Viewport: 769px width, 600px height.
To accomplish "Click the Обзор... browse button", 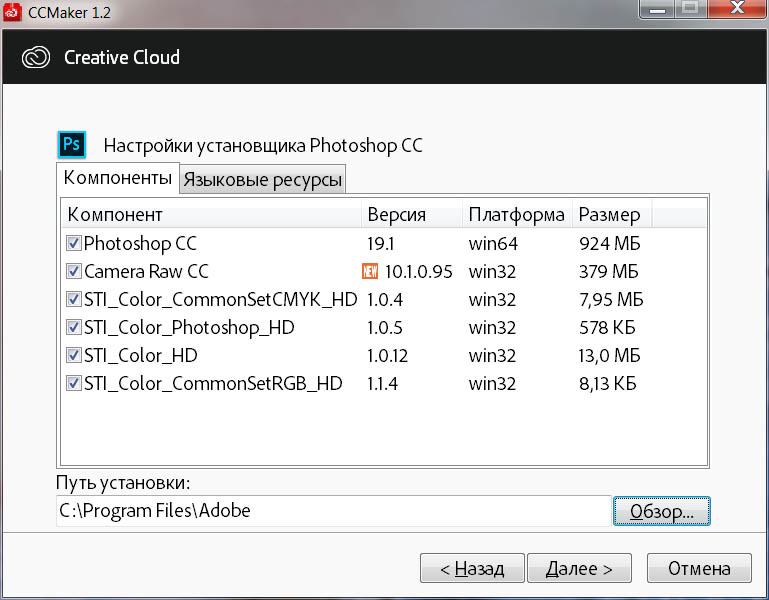I will click(661, 511).
